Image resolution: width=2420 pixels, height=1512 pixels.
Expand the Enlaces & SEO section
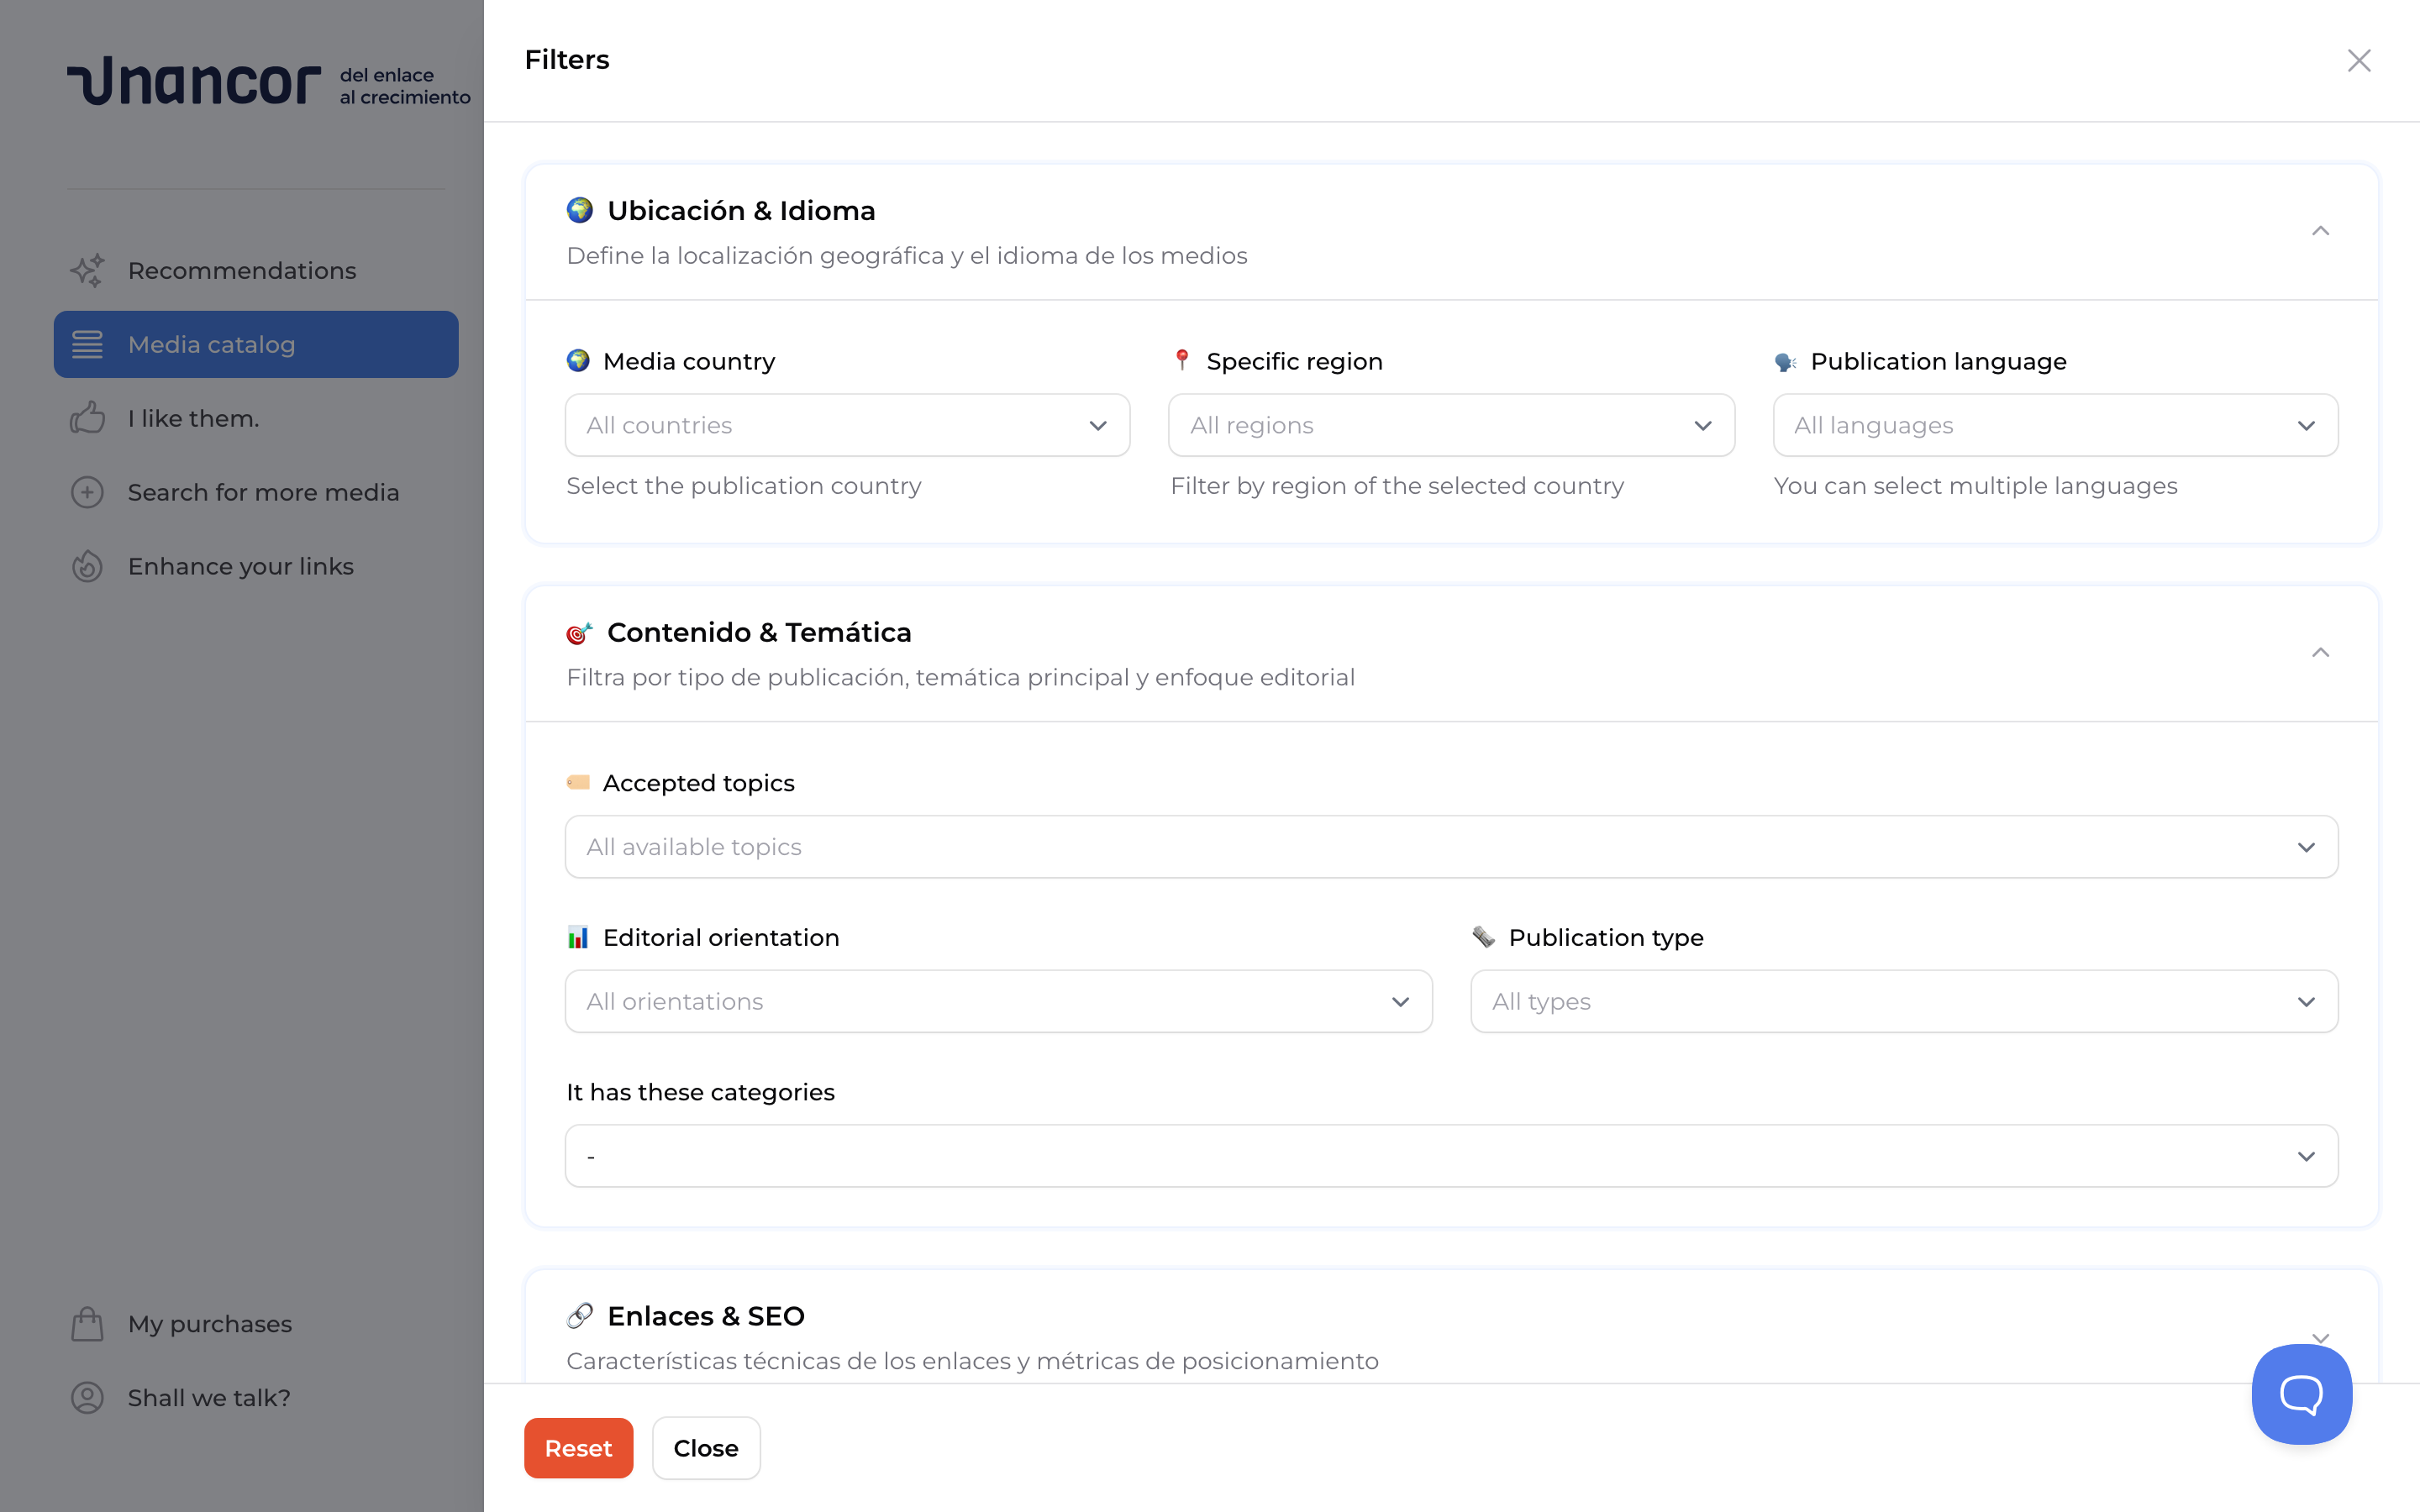[x=2321, y=1338]
